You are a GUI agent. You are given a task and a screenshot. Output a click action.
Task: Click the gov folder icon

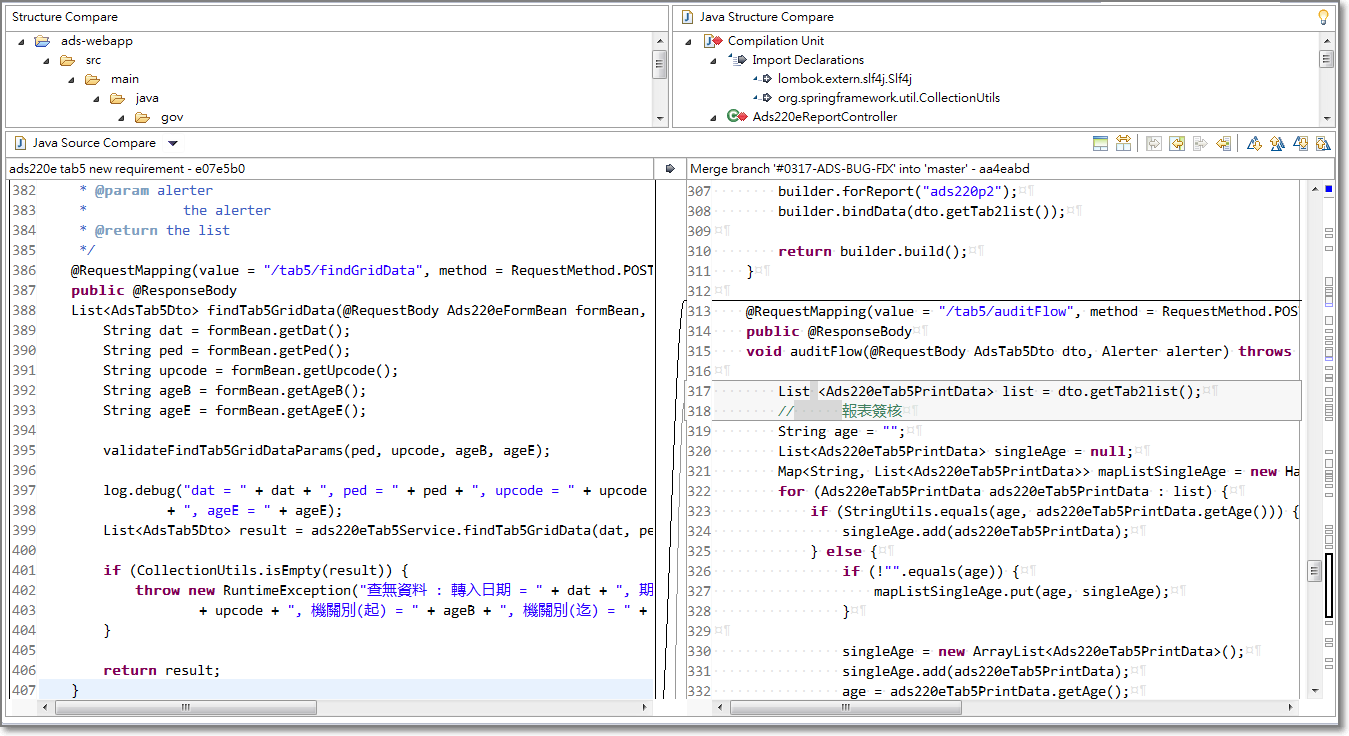pos(142,117)
